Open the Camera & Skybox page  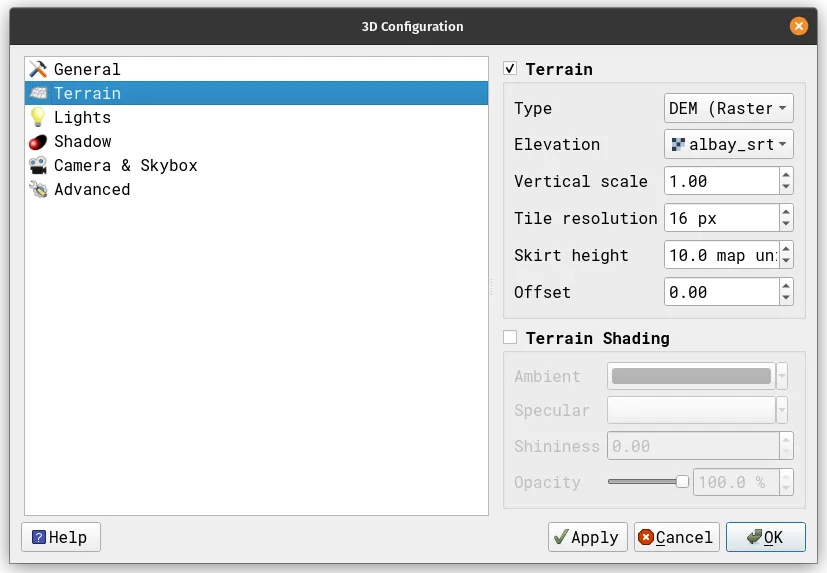tap(125, 165)
